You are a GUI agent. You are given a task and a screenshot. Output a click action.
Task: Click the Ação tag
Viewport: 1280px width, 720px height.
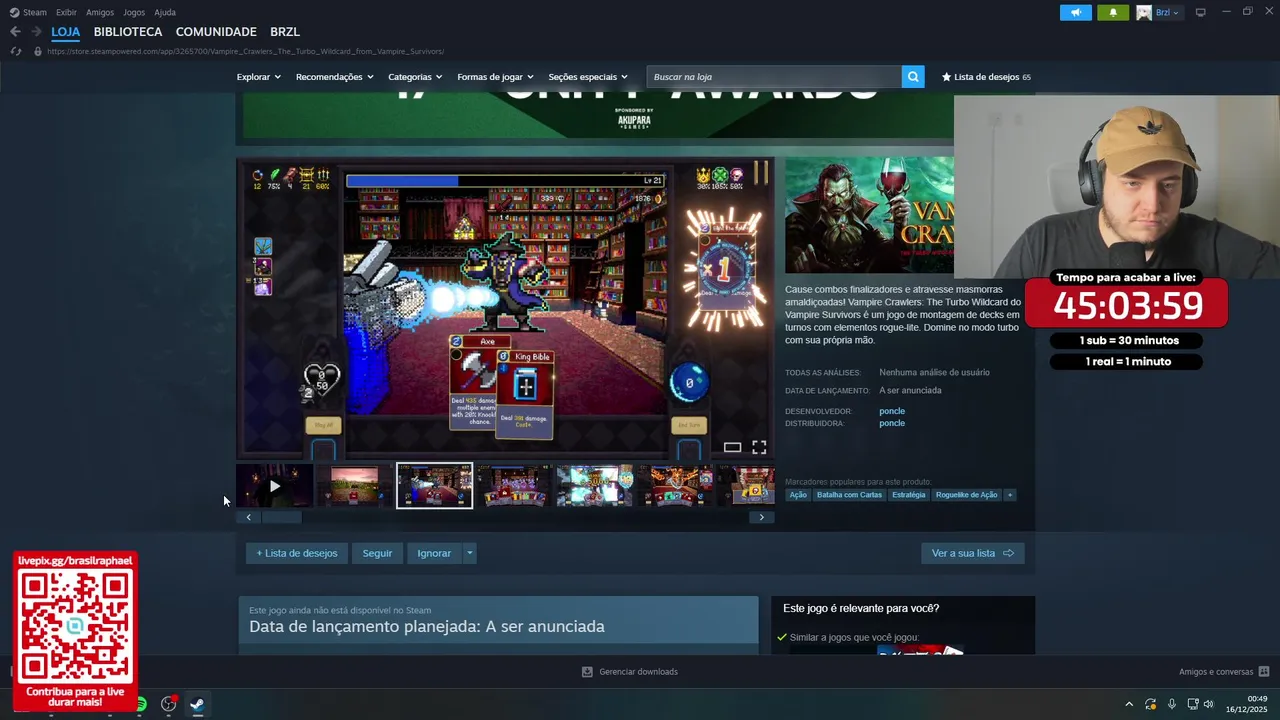click(798, 495)
